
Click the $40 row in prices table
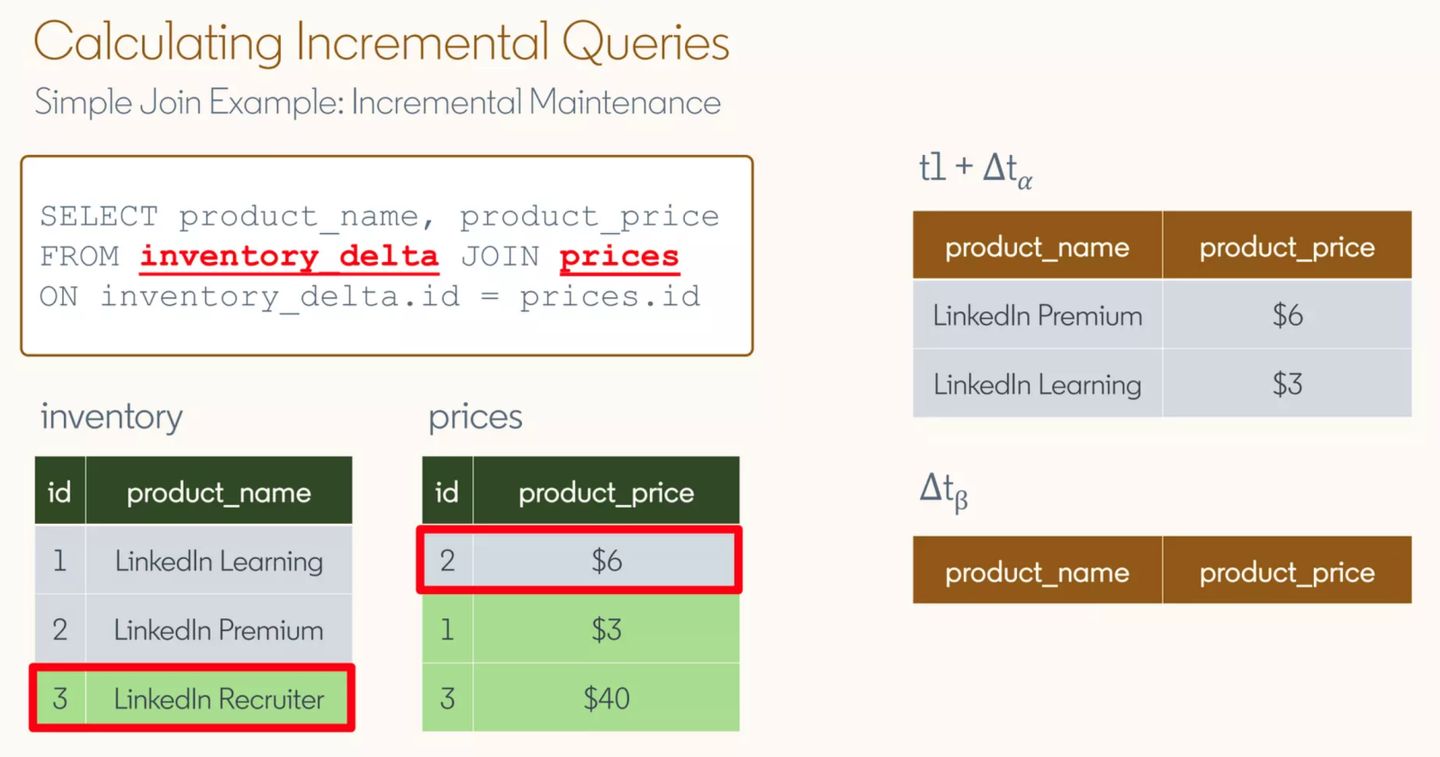[x=580, y=698]
